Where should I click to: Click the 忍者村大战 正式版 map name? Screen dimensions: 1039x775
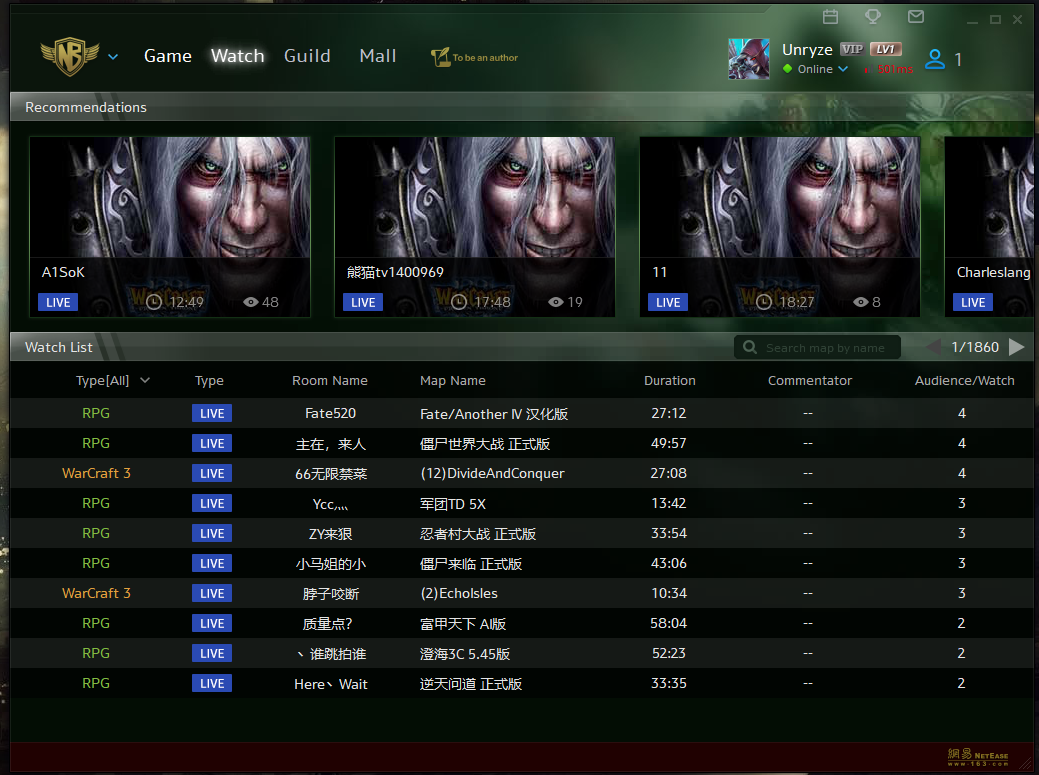click(478, 534)
